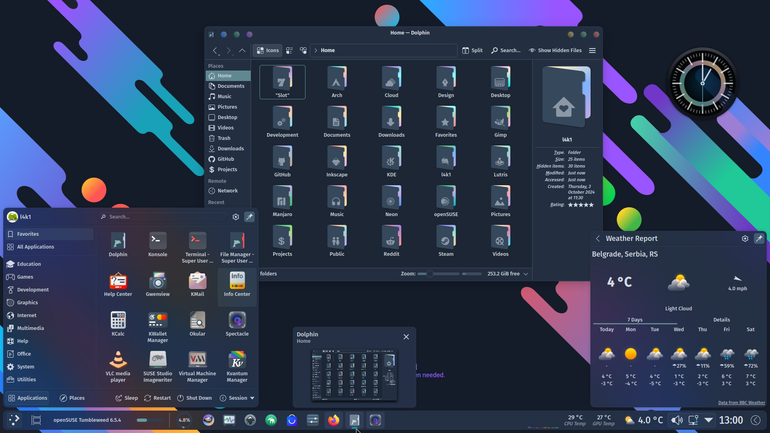Expand the free space dropdown in status bar

(x=525, y=274)
